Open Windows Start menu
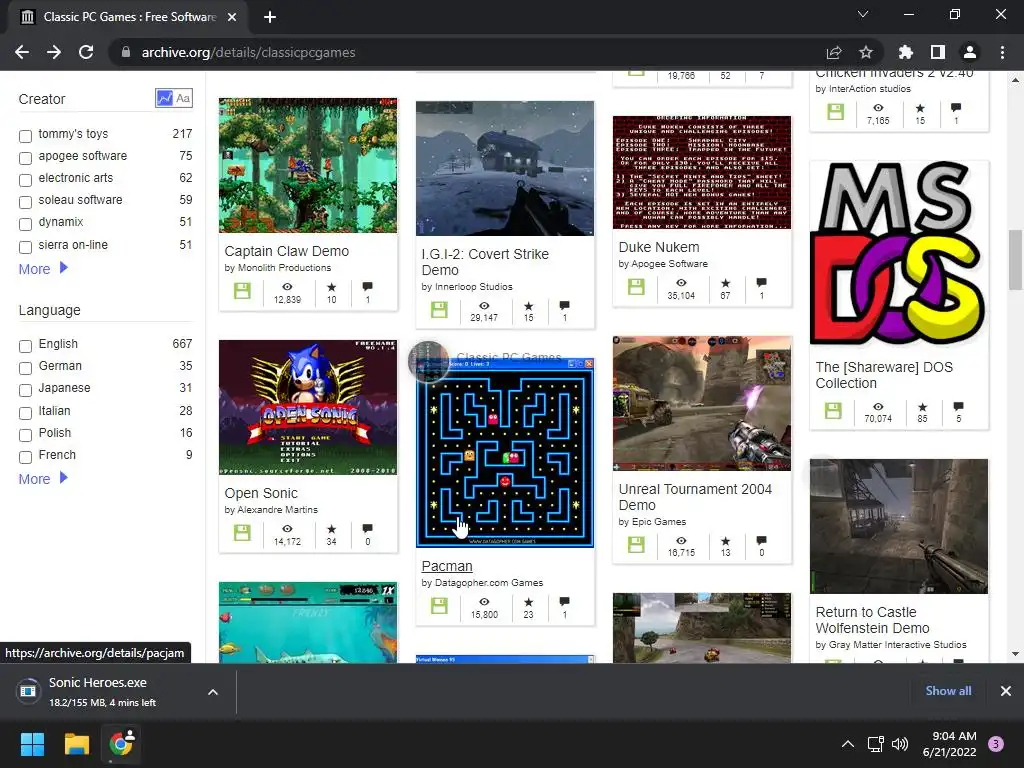This screenshot has width=1024, height=768. point(32,744)
